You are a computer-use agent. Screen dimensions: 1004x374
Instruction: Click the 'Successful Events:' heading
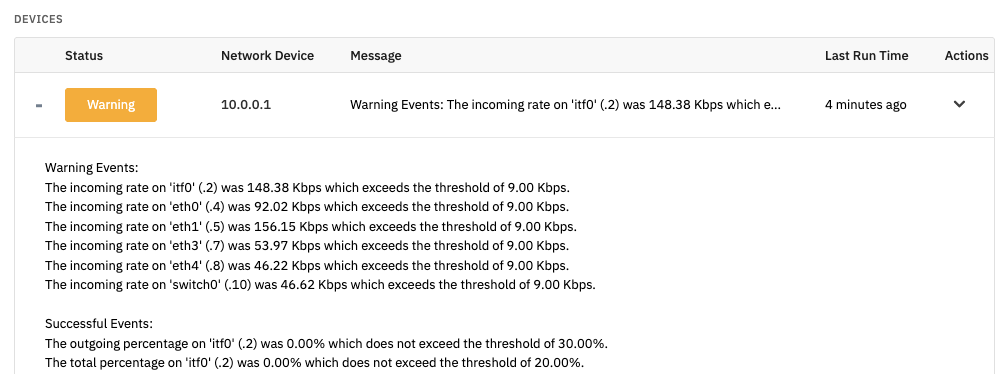pos(99,324)
